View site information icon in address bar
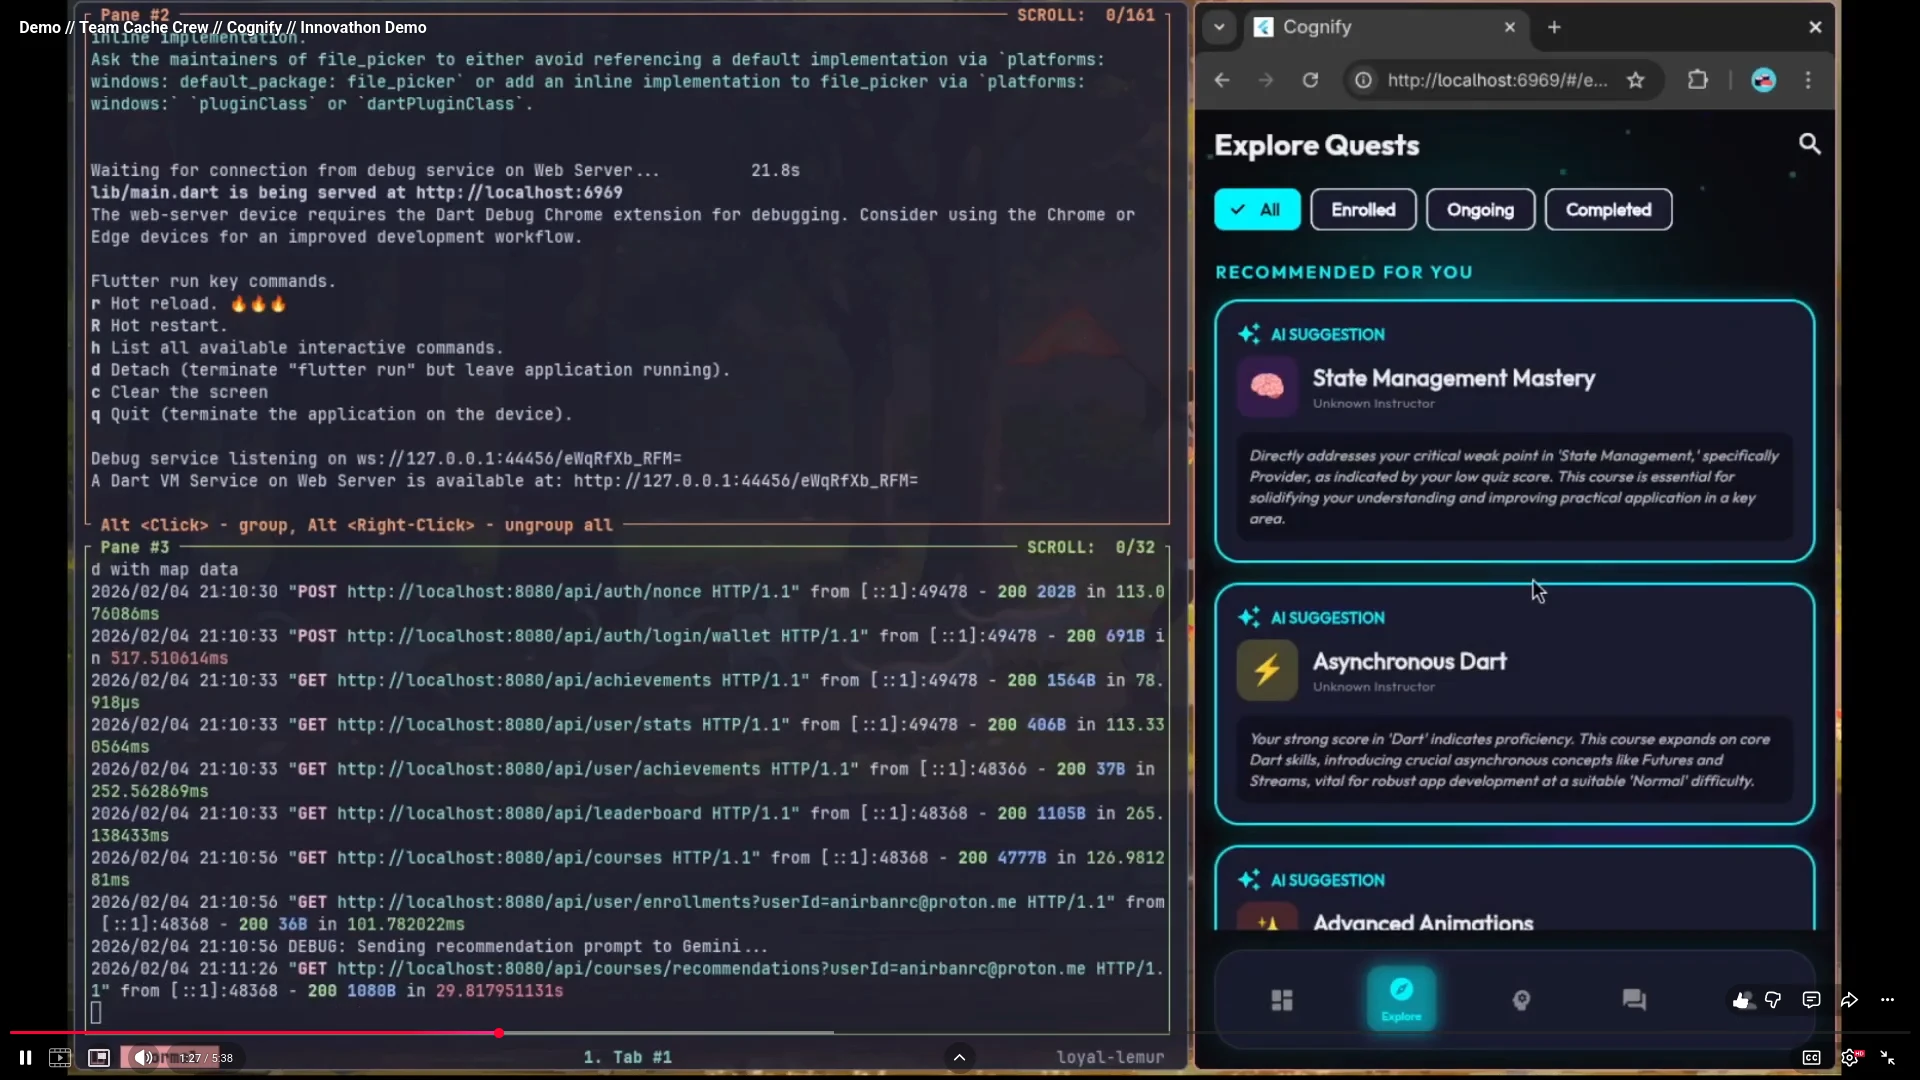This screenshot has height=1080, width=1920. coord(1363,80)
